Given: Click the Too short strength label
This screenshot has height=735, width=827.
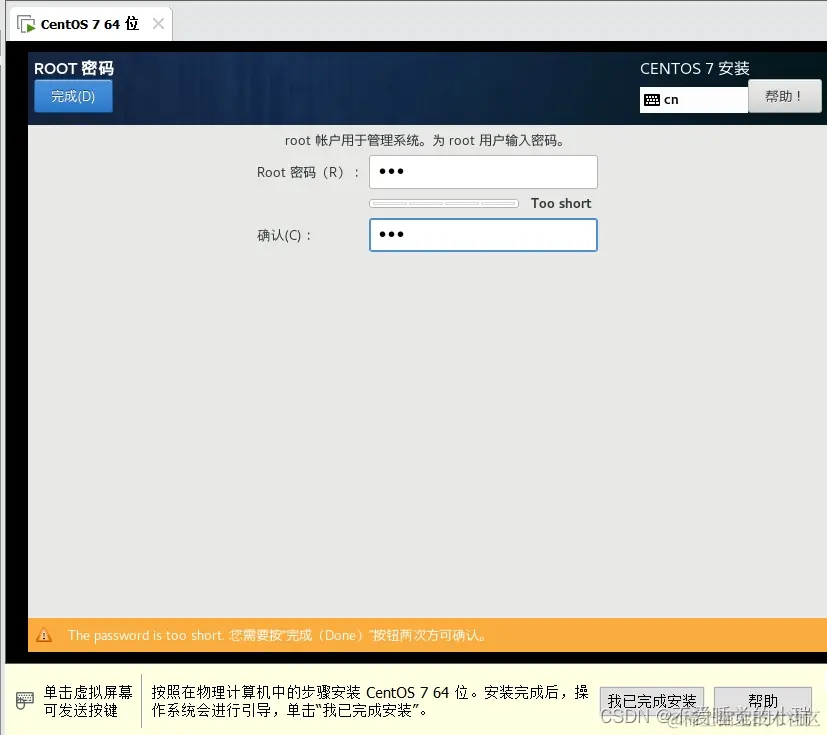Looking at the screenshot, I should click(561, 204).
